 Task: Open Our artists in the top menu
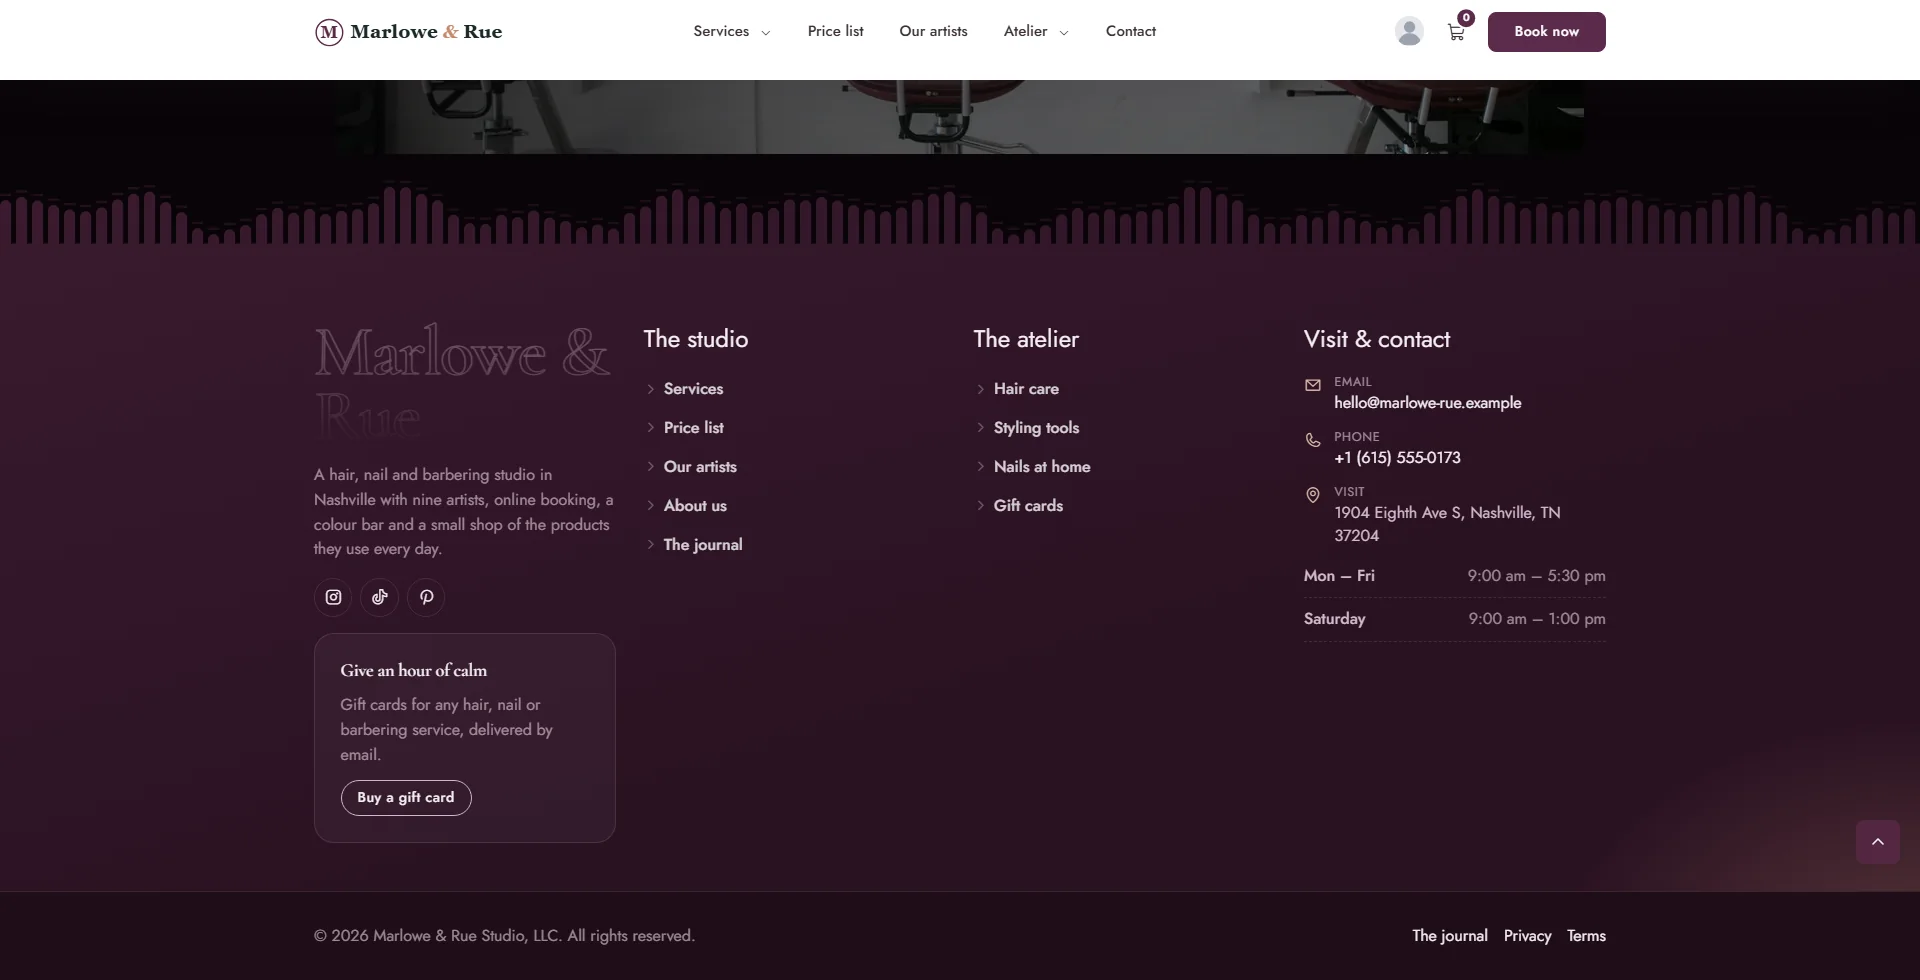click(x=933, y=31)
